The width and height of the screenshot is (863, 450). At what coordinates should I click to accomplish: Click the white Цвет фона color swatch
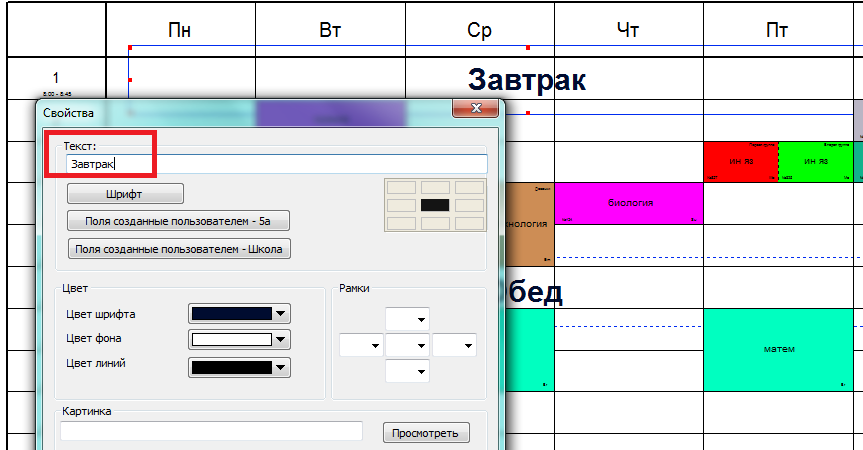click(231, 340)
